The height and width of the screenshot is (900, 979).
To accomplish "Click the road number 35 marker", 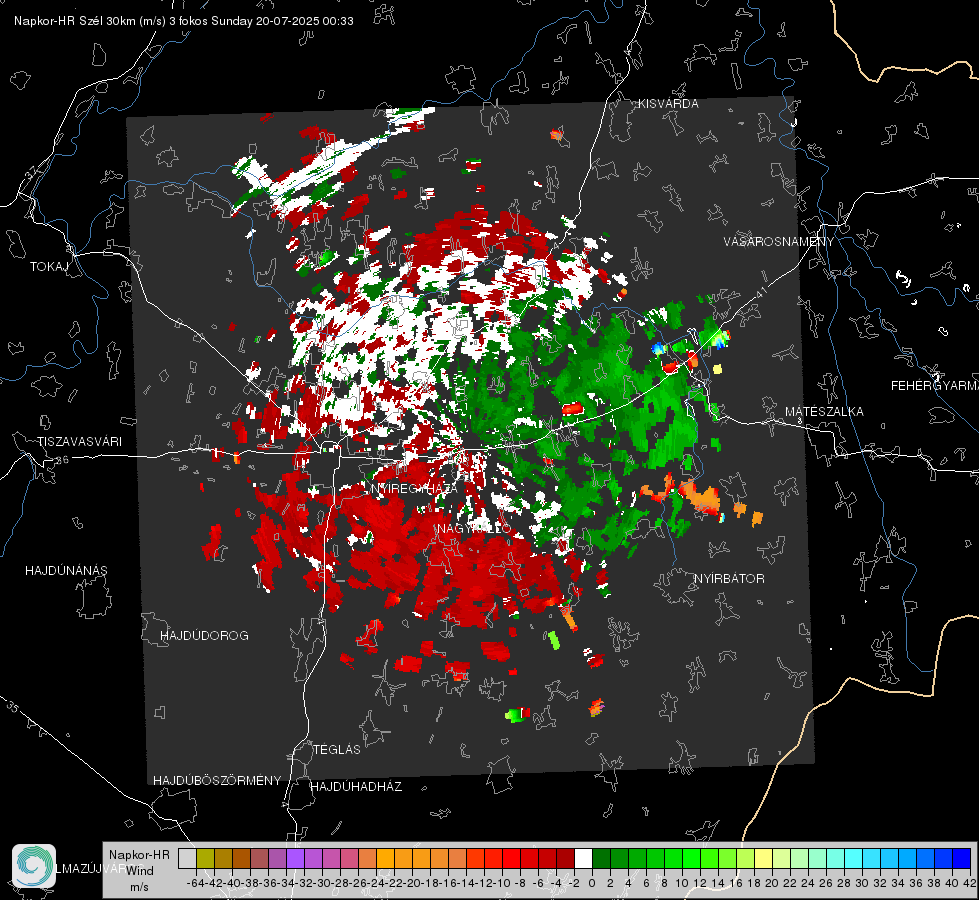I will coord(13,707).
